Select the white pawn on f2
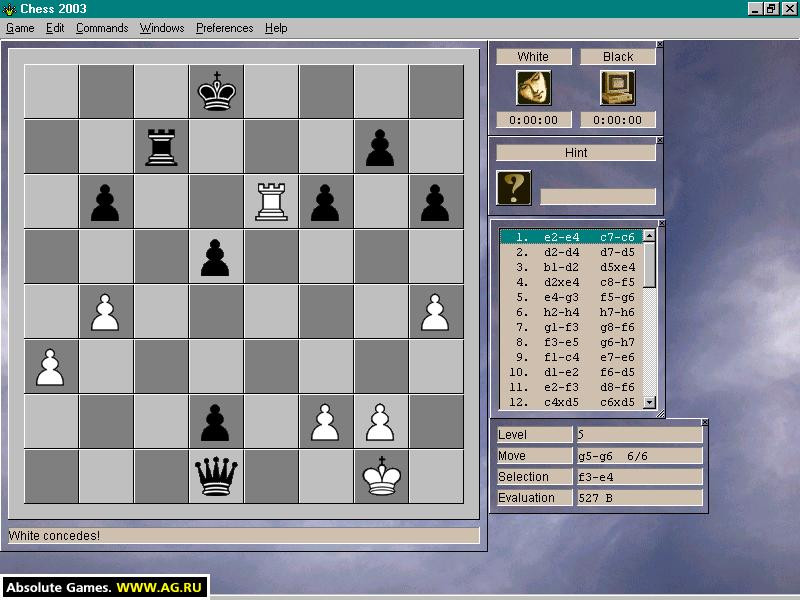 point(325,423)
